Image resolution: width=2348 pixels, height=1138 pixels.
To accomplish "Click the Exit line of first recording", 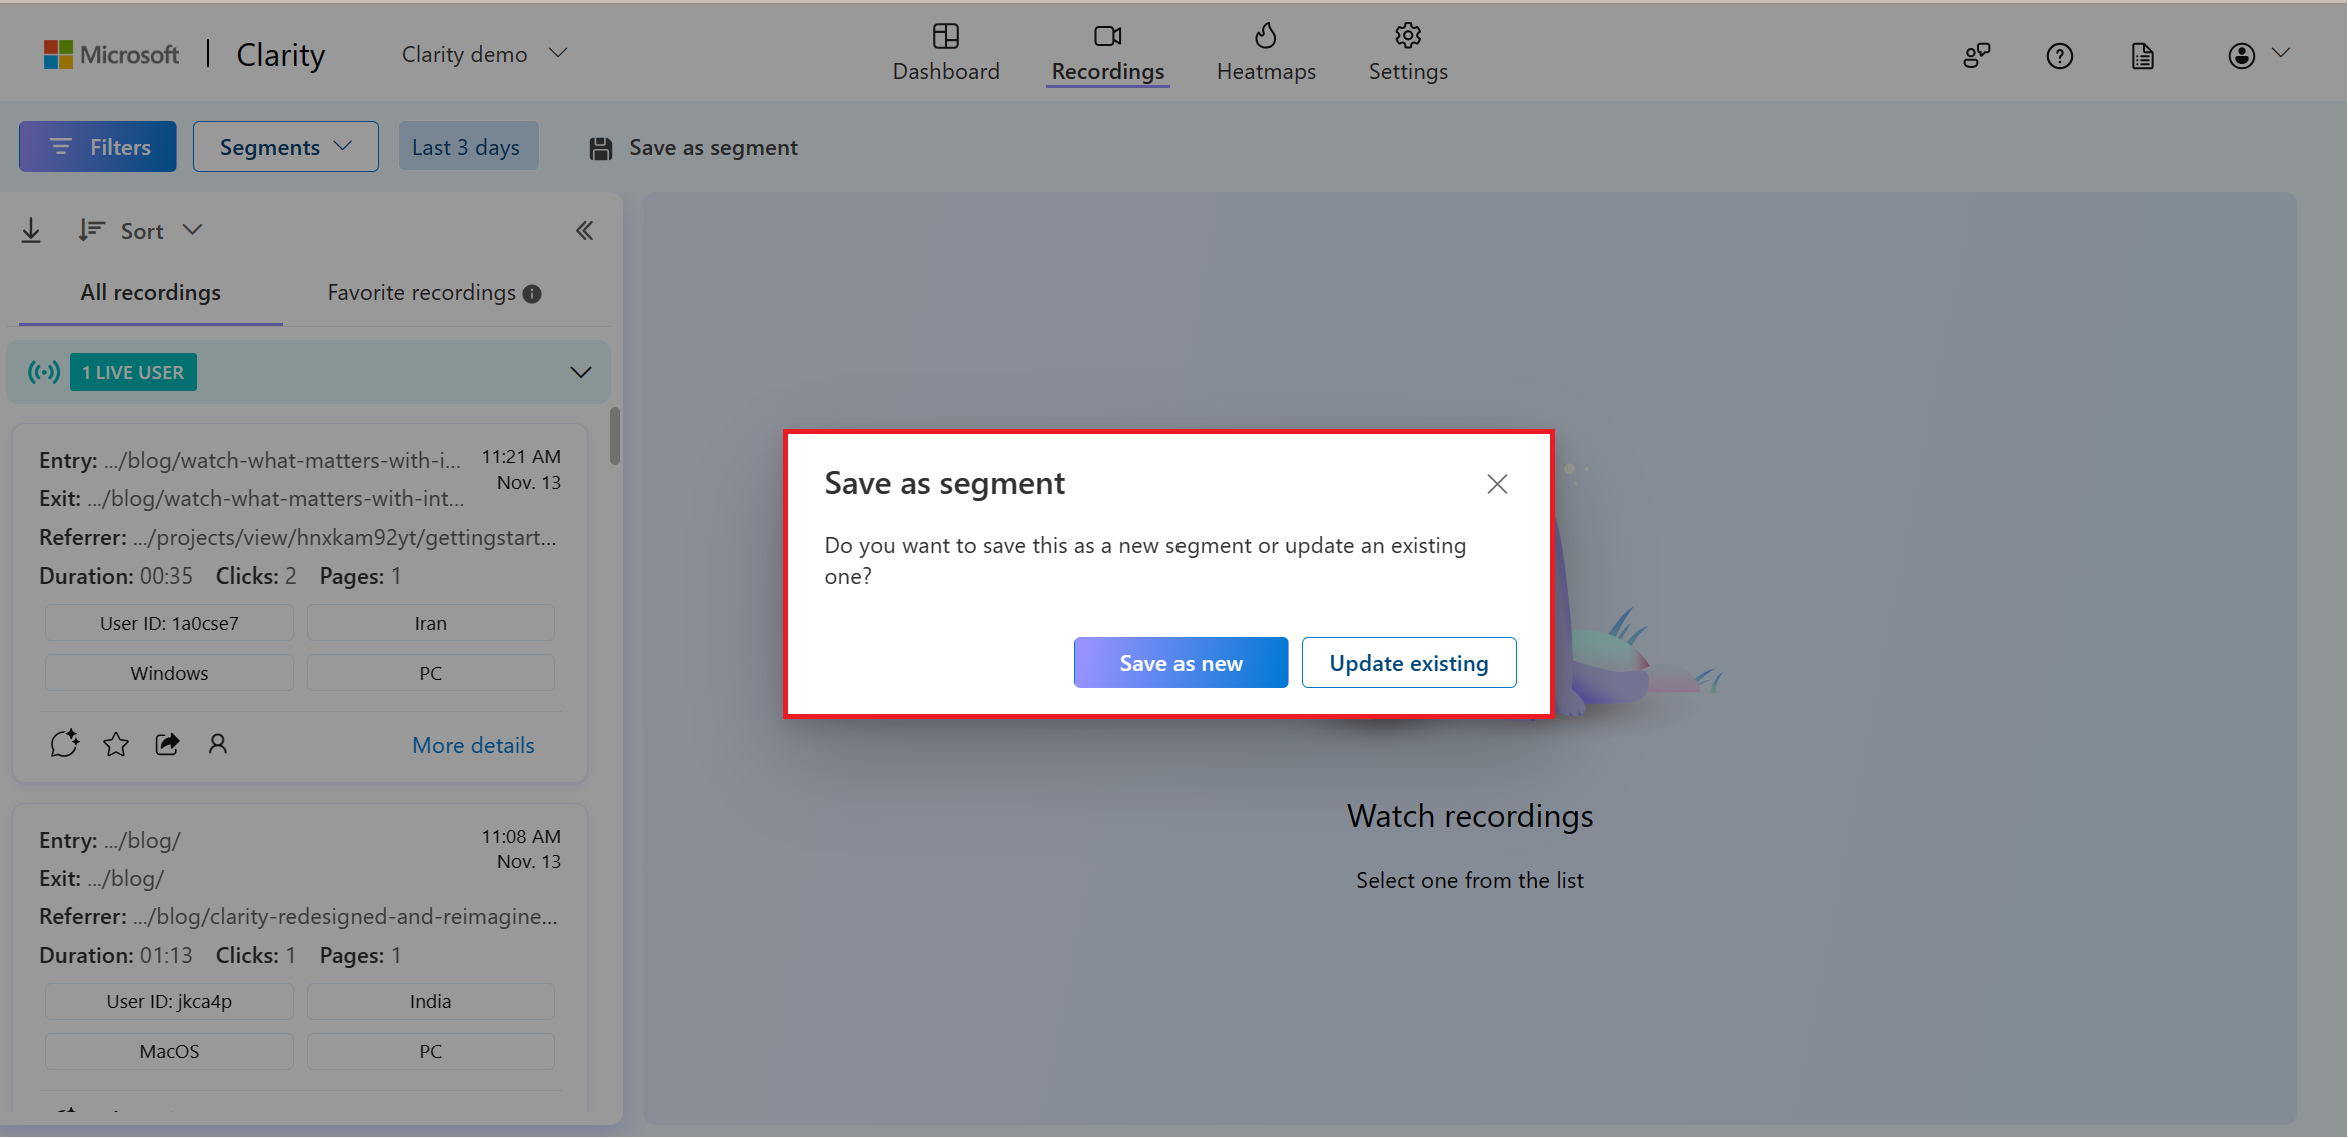I will tap(252, 498).
